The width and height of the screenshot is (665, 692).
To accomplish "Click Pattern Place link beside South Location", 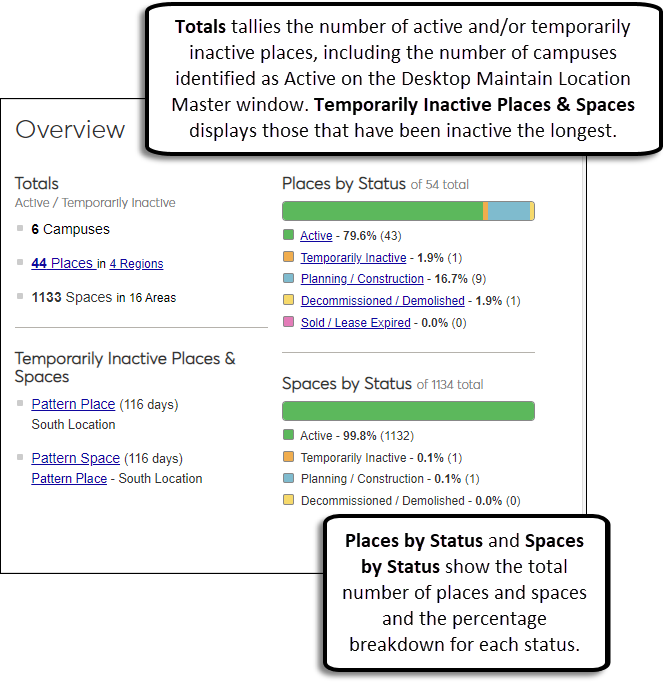I will (x=69, y=479).
